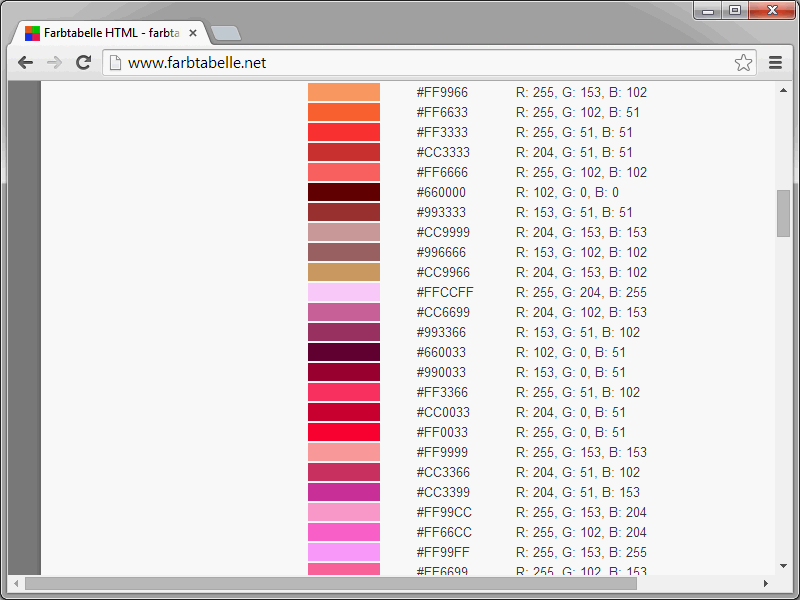
Task: Pick the #FF9966 color swatch
Action: 344,92
